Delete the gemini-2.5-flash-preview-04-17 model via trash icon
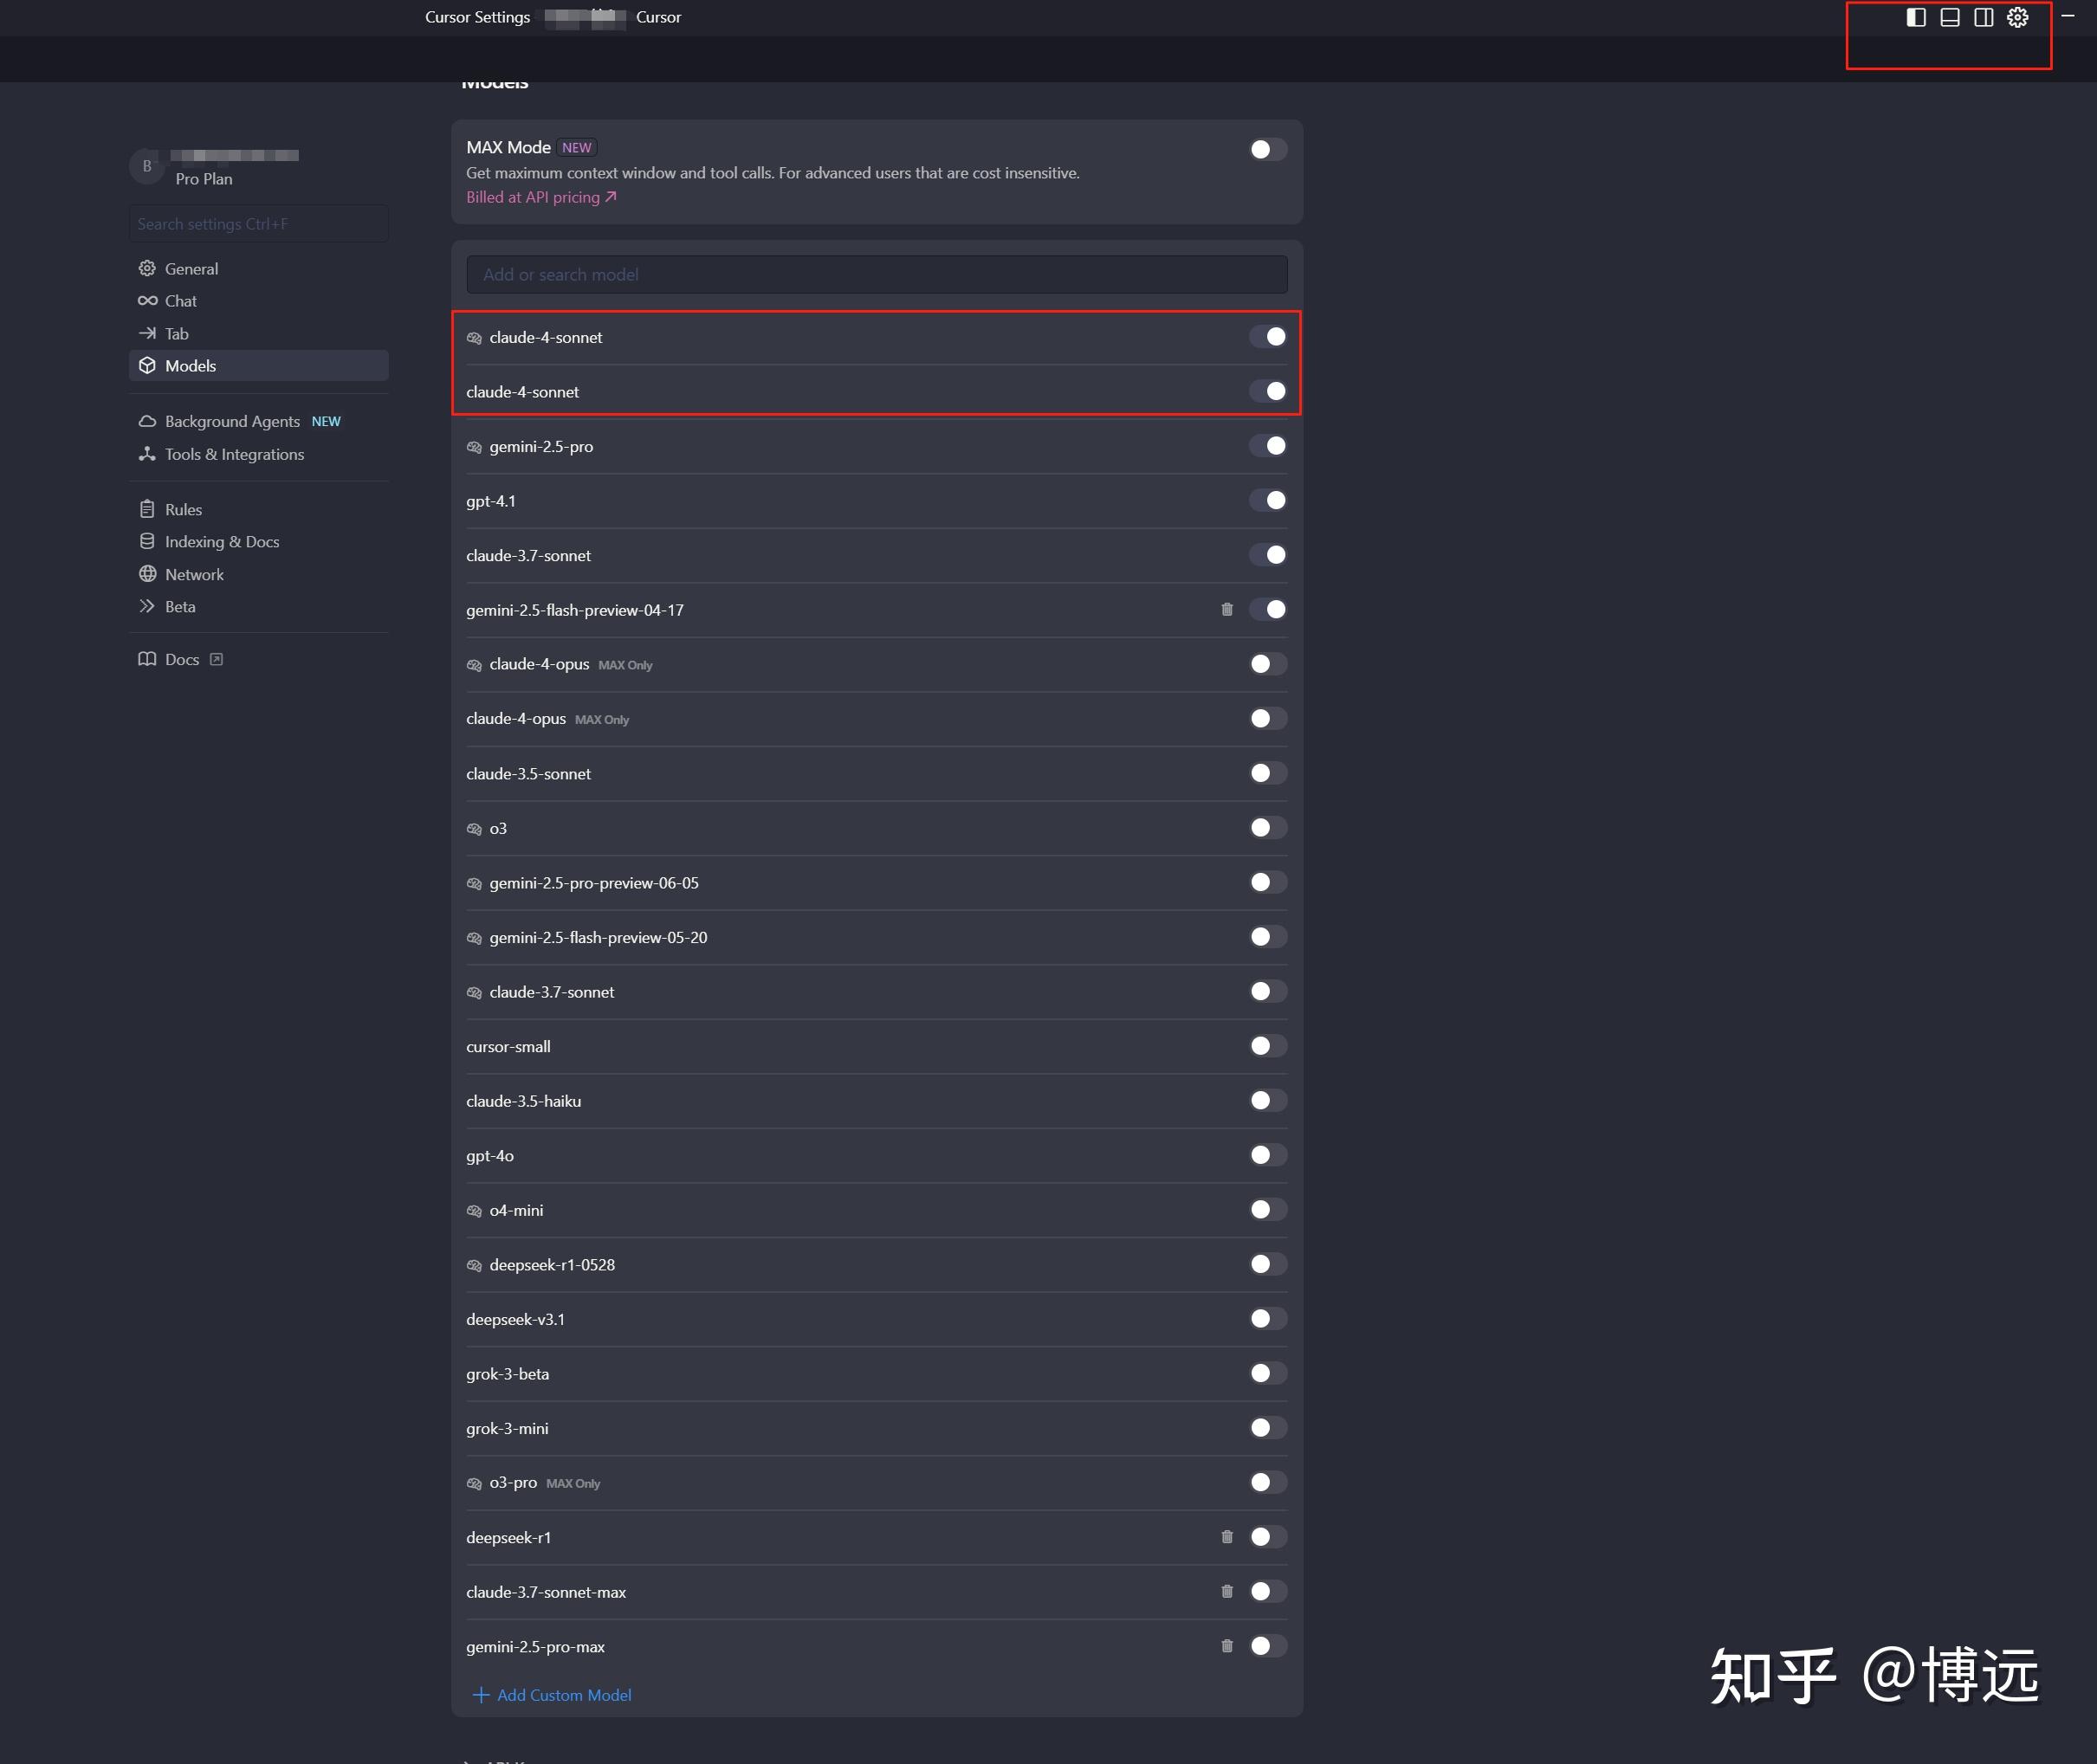Viewport: 2097px width, 1764px height. 1227,609
